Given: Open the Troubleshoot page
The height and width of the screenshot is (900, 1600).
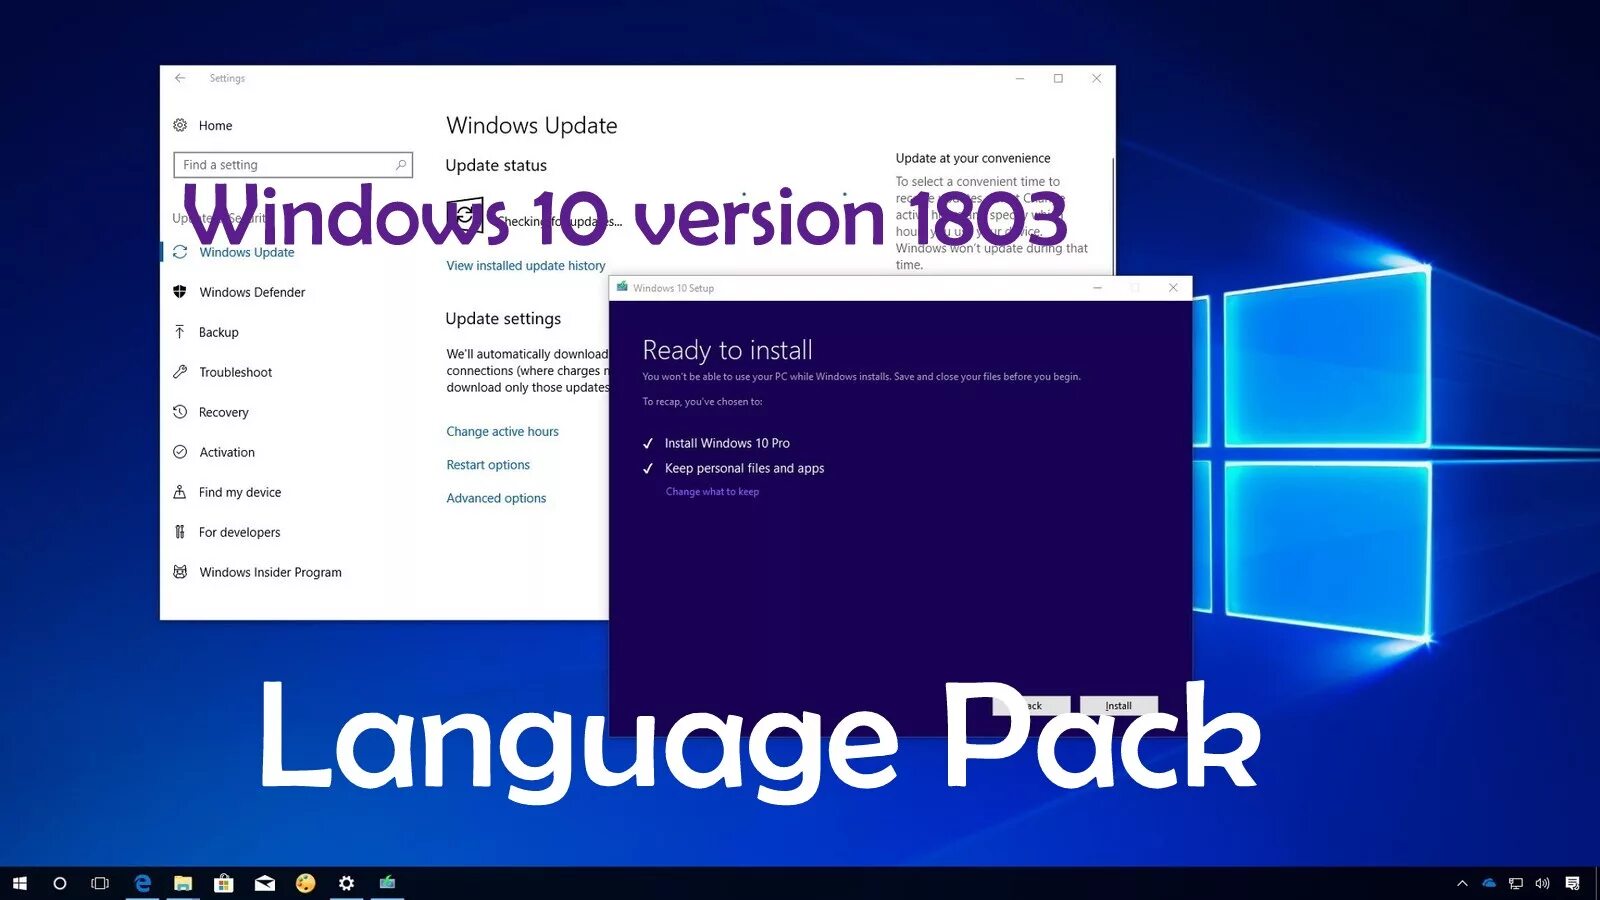Looking at the screenshot, I should (235, 372).
